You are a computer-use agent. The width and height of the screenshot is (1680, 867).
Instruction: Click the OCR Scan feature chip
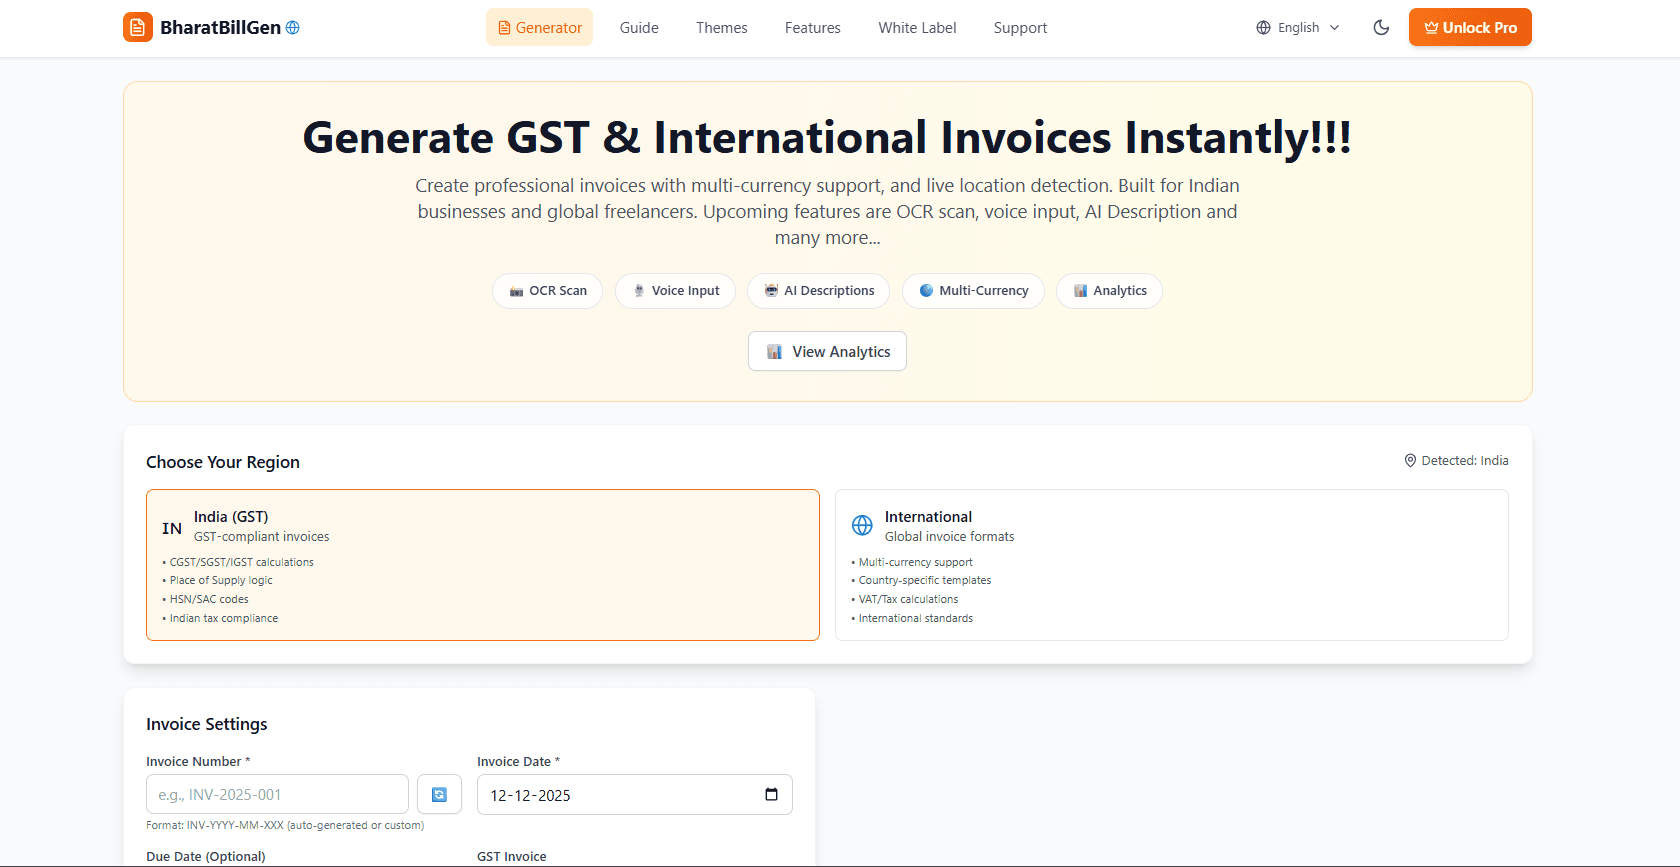547,291
